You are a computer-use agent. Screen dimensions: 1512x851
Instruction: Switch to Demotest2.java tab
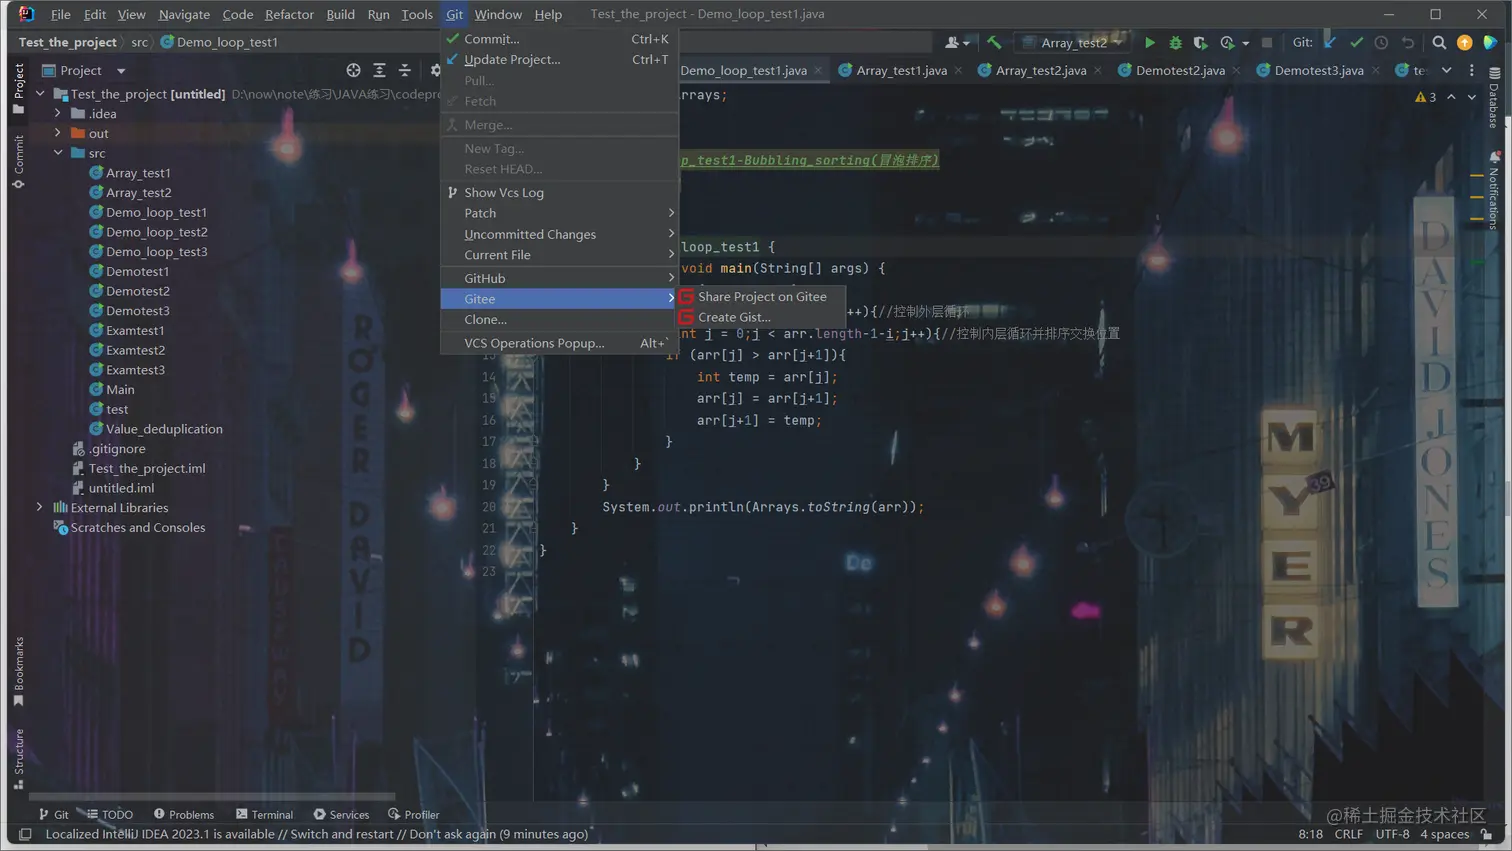pos(1180,70)
